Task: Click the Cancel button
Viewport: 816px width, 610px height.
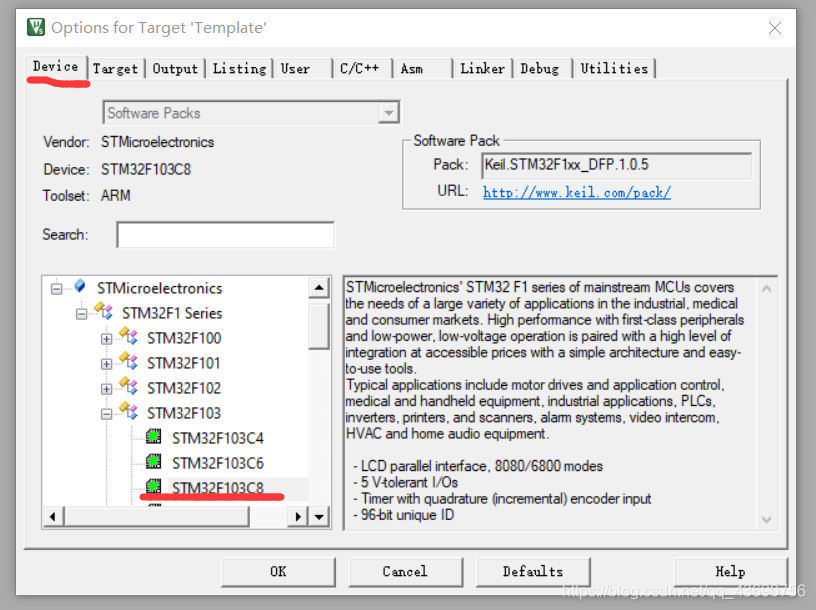Action: click(x=405, y=571)
